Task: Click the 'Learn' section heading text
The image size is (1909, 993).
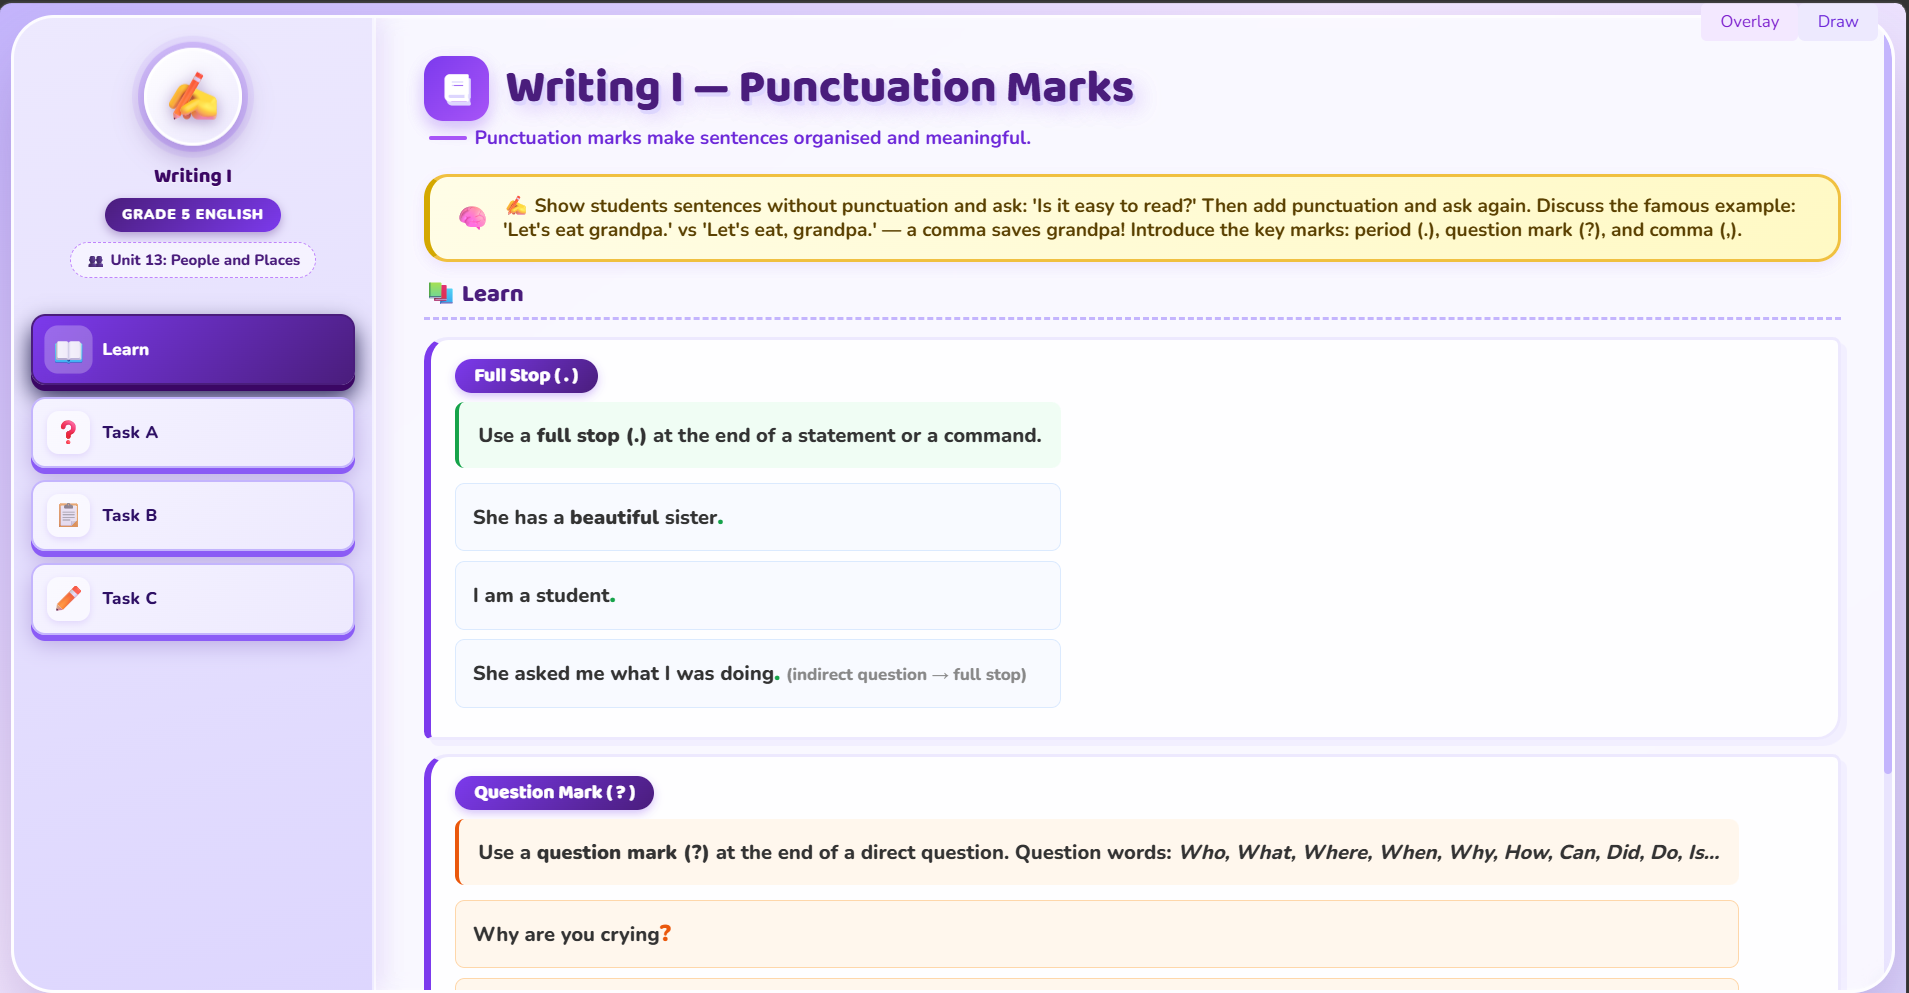Action: [492, 294]
